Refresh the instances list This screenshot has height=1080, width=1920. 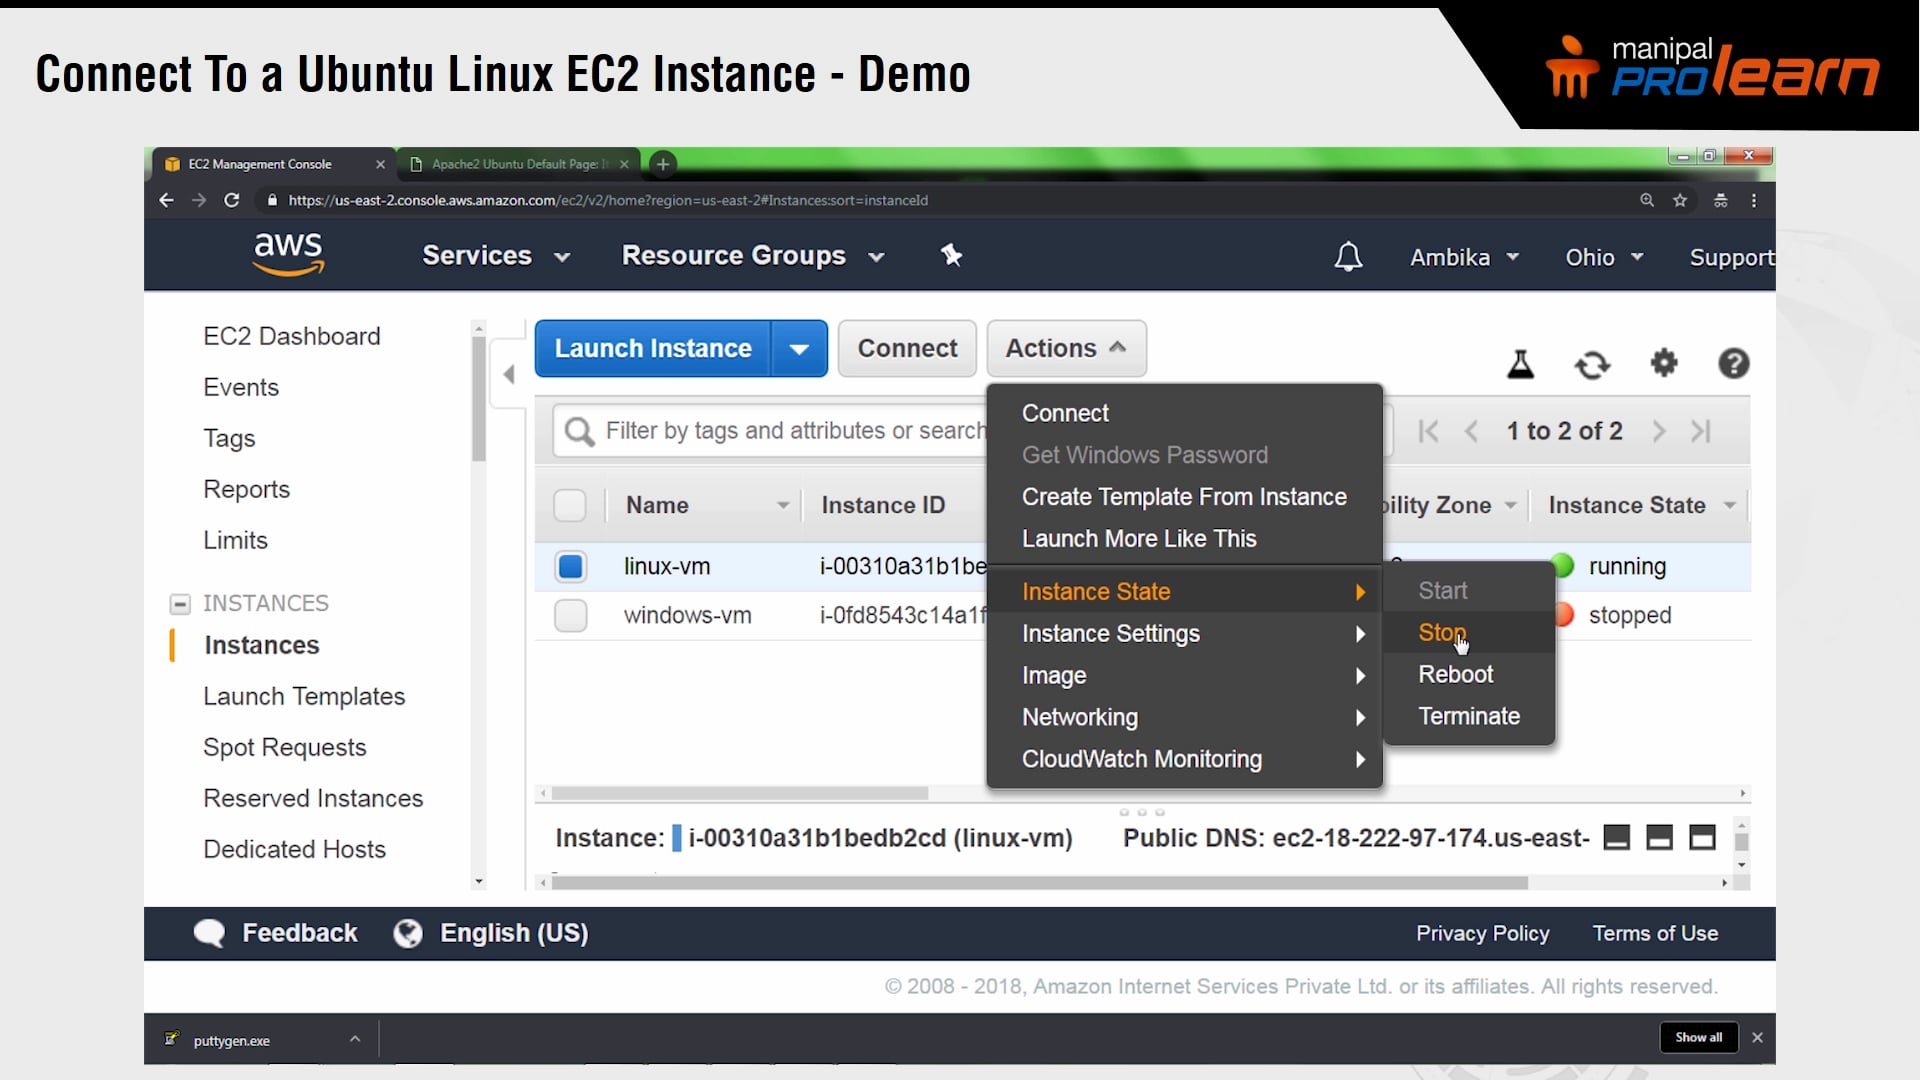[x=1592, y=365]
